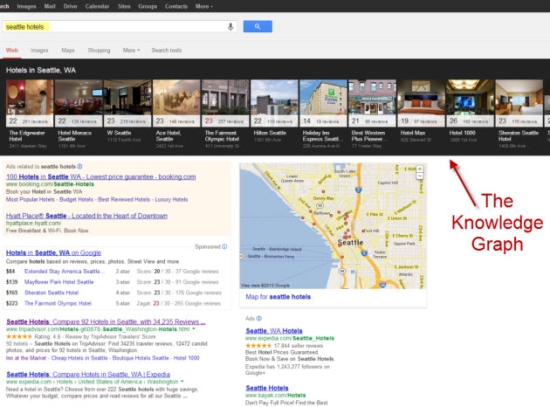This screenshot has width=550, height=407.
Task: Select The Fairmont Olympic Hotel thumbnail
Action: [x=226, y=103]
